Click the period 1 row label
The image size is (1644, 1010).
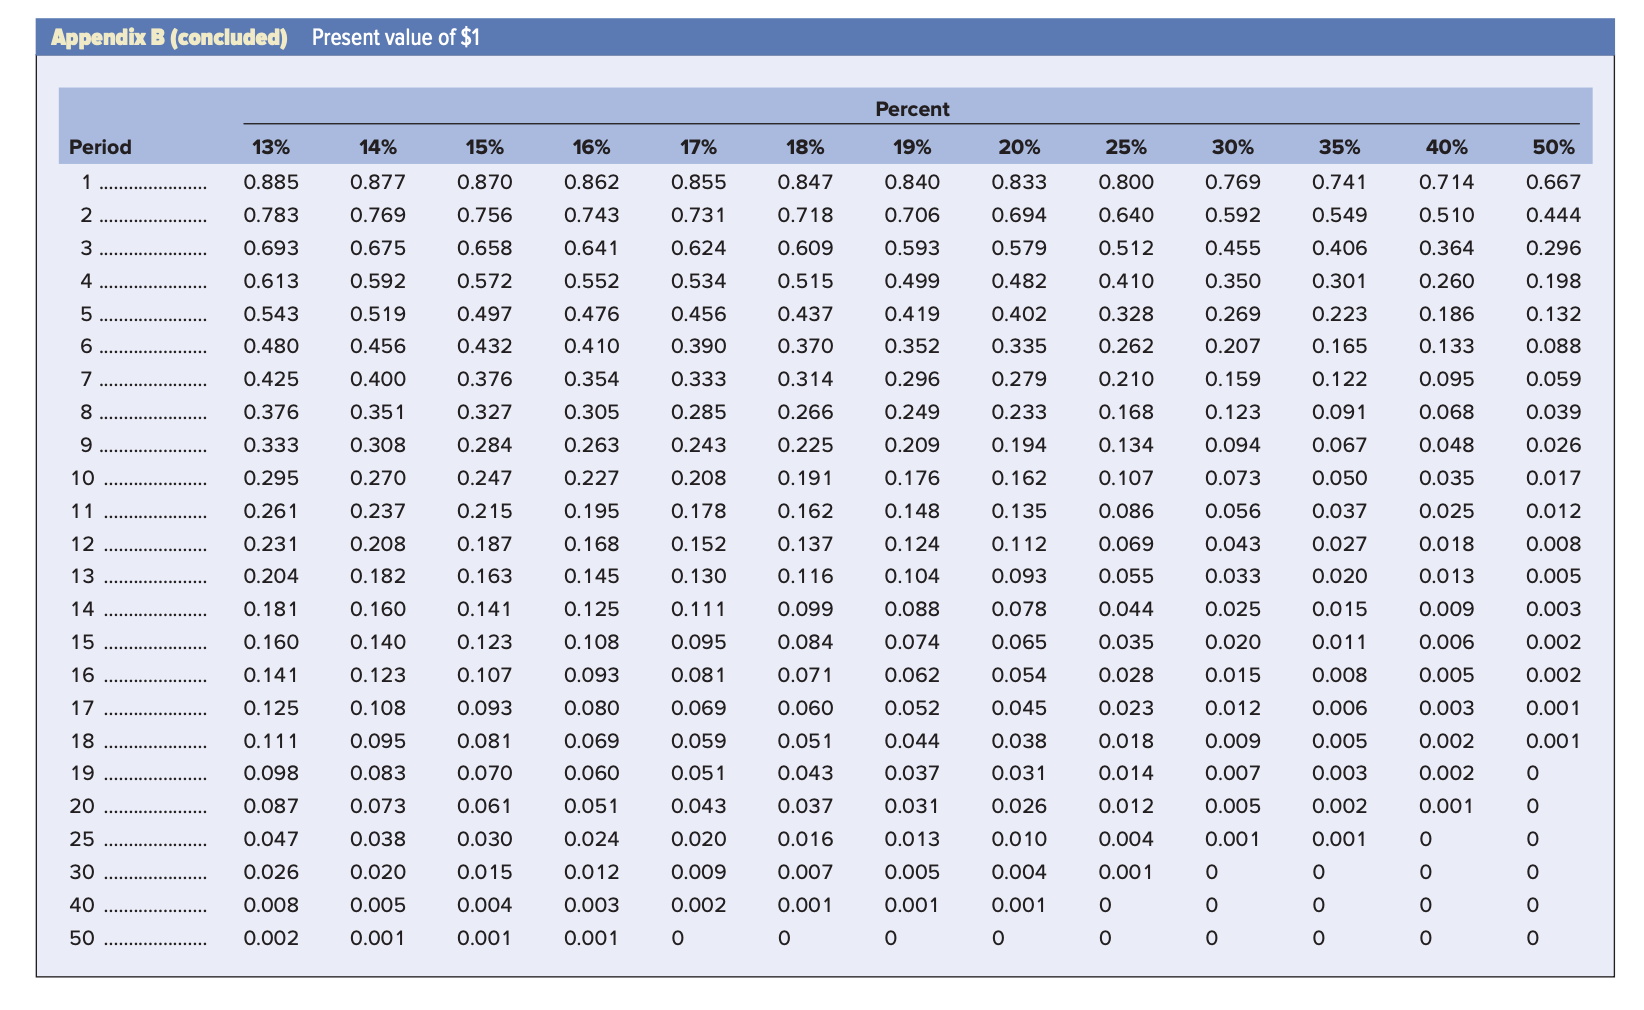(87, 182)
